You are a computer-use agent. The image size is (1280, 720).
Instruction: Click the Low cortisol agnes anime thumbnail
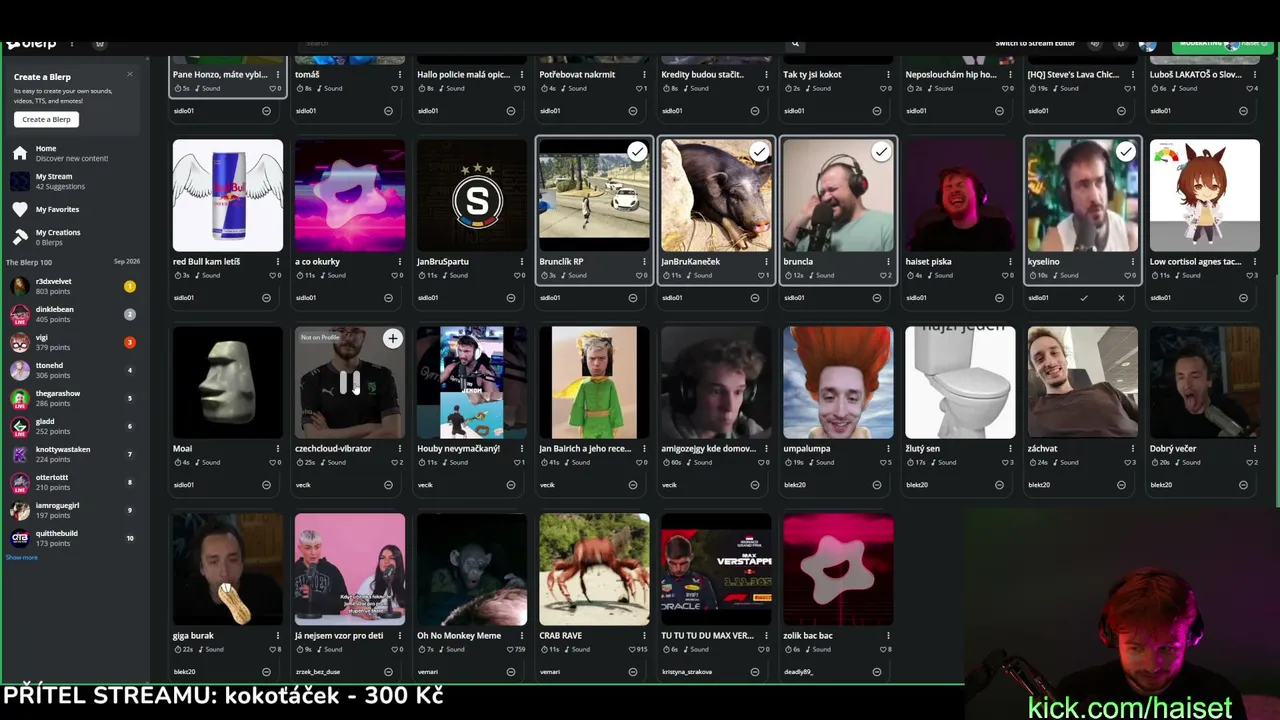[1204, 195]
